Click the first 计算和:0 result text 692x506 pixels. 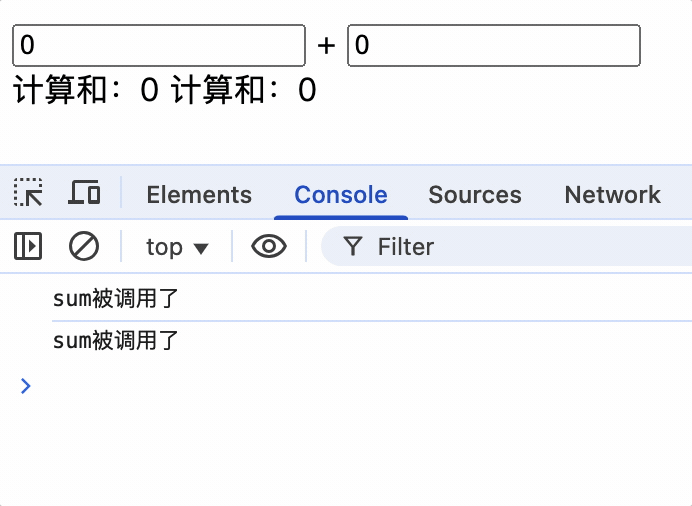pyautogui.click(x=85, y=91)
